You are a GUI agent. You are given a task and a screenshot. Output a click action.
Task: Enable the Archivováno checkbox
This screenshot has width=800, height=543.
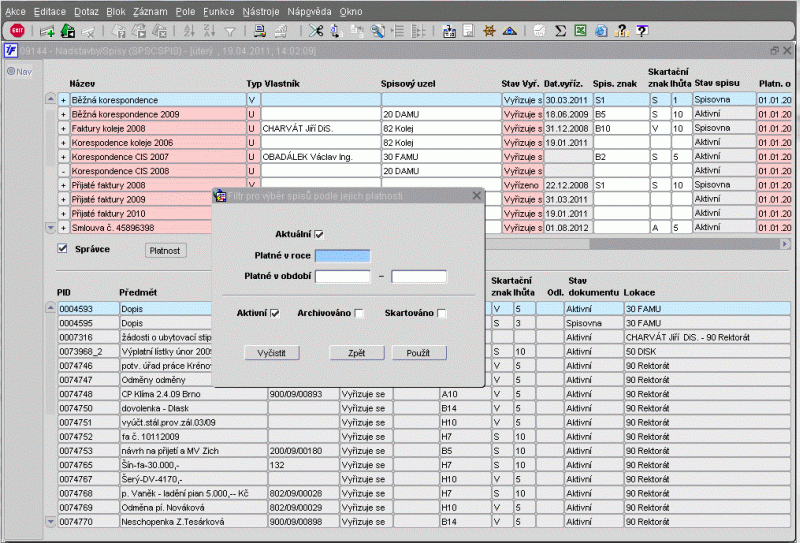(x=359, y=313)
